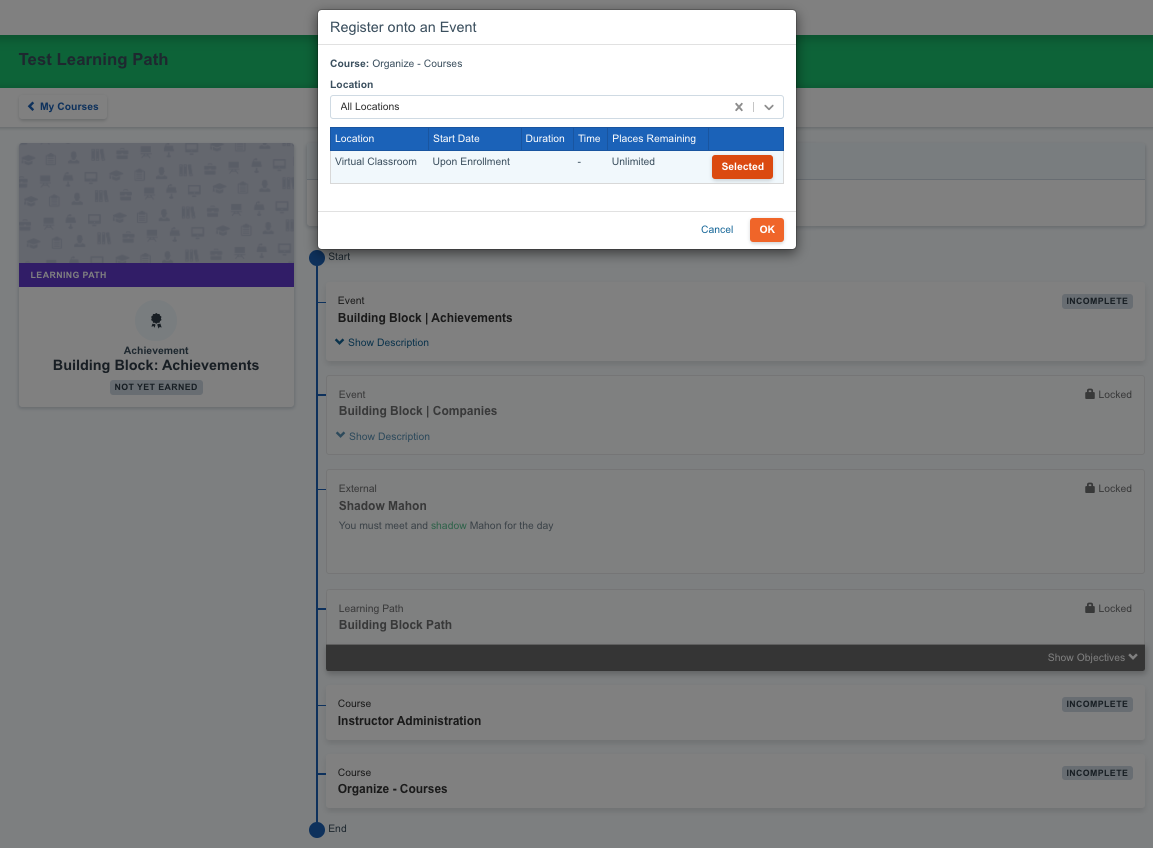This screenshot has width=1153, height=848.
Task: Click the back chevron beside My Courses
Action: click(x=29, y=106)
